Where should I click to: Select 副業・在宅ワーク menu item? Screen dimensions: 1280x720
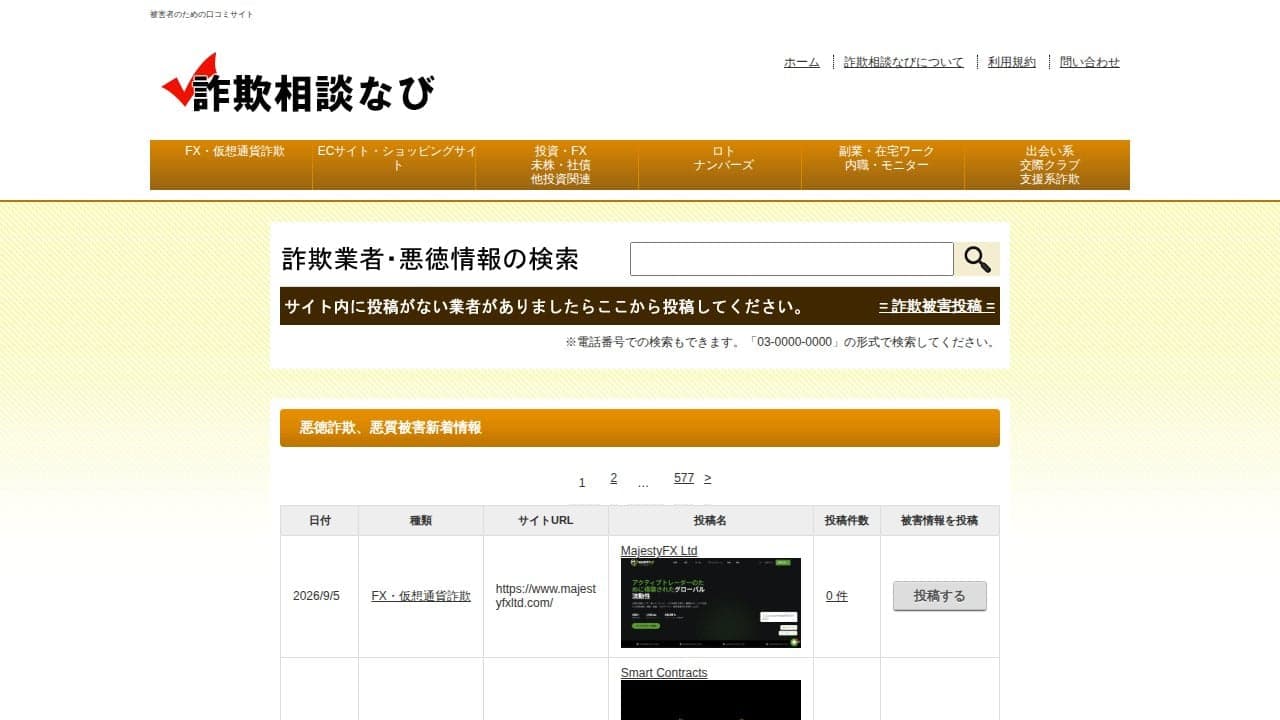(886, 165)
